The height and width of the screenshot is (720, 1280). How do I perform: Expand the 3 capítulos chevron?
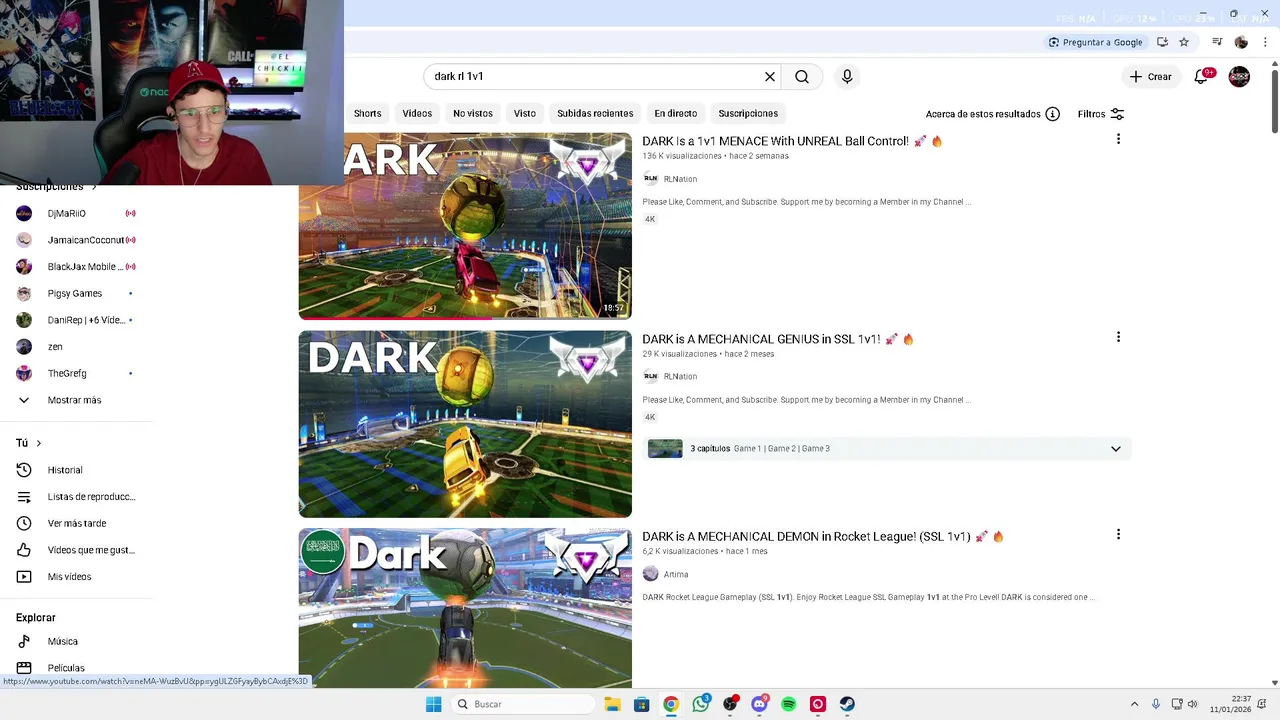click(1116, 449)
